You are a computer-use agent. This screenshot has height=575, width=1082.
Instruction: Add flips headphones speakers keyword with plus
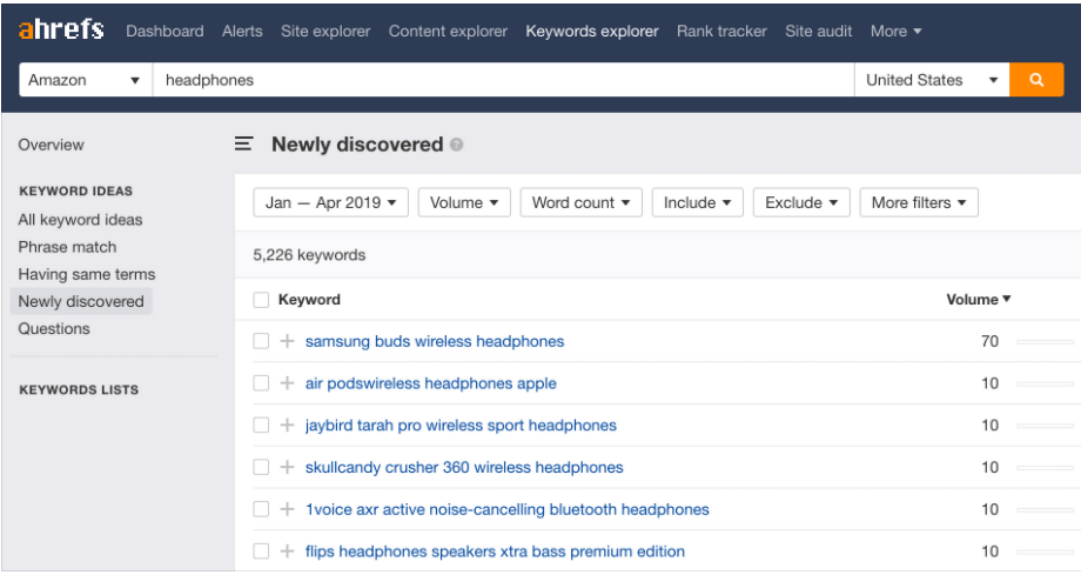(x=287, y=552)
